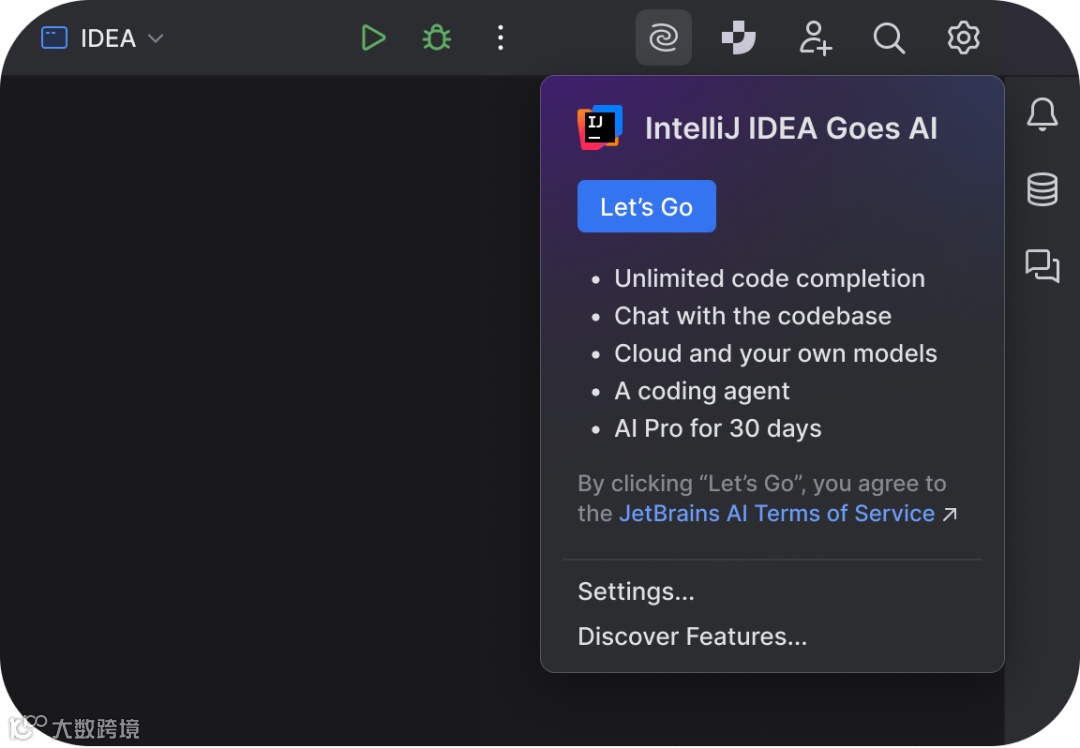Open the three-dot More Actions menu
The width and height of the screenshot is (1080, 748).
500,39
